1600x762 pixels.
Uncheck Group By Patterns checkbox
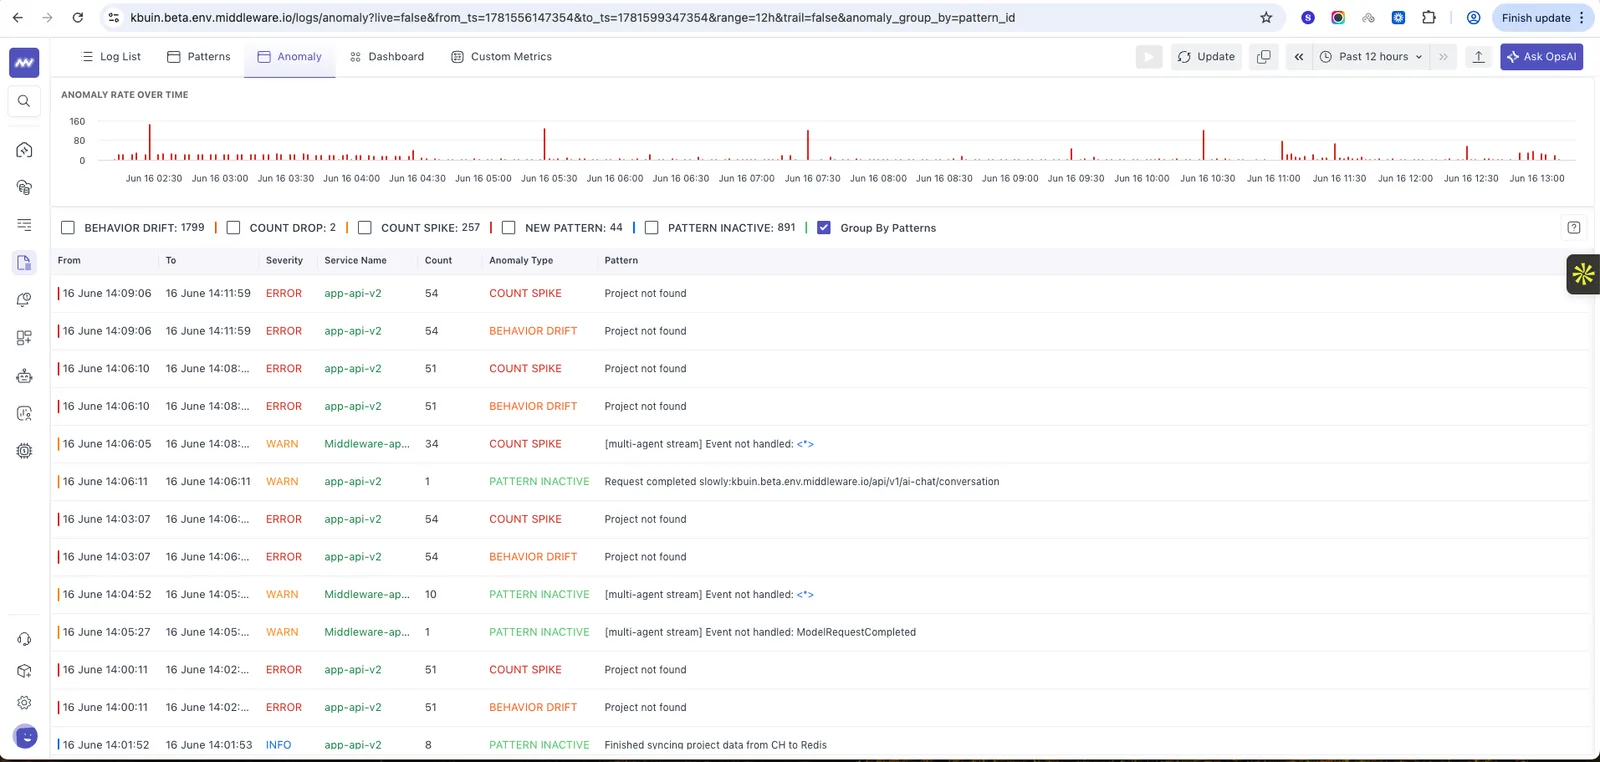point(824,228)
